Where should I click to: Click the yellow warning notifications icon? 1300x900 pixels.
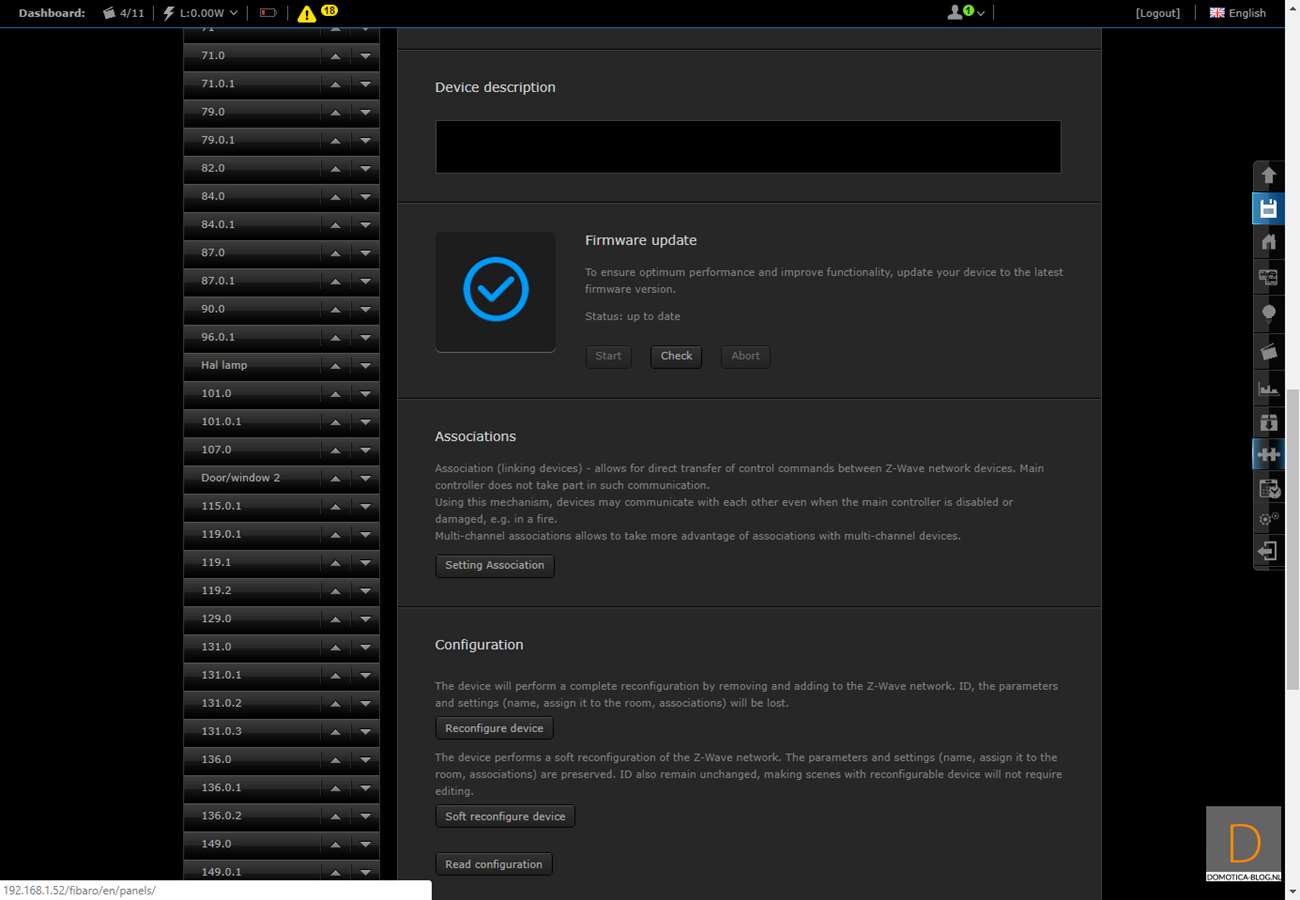click(x=307, y=13)
